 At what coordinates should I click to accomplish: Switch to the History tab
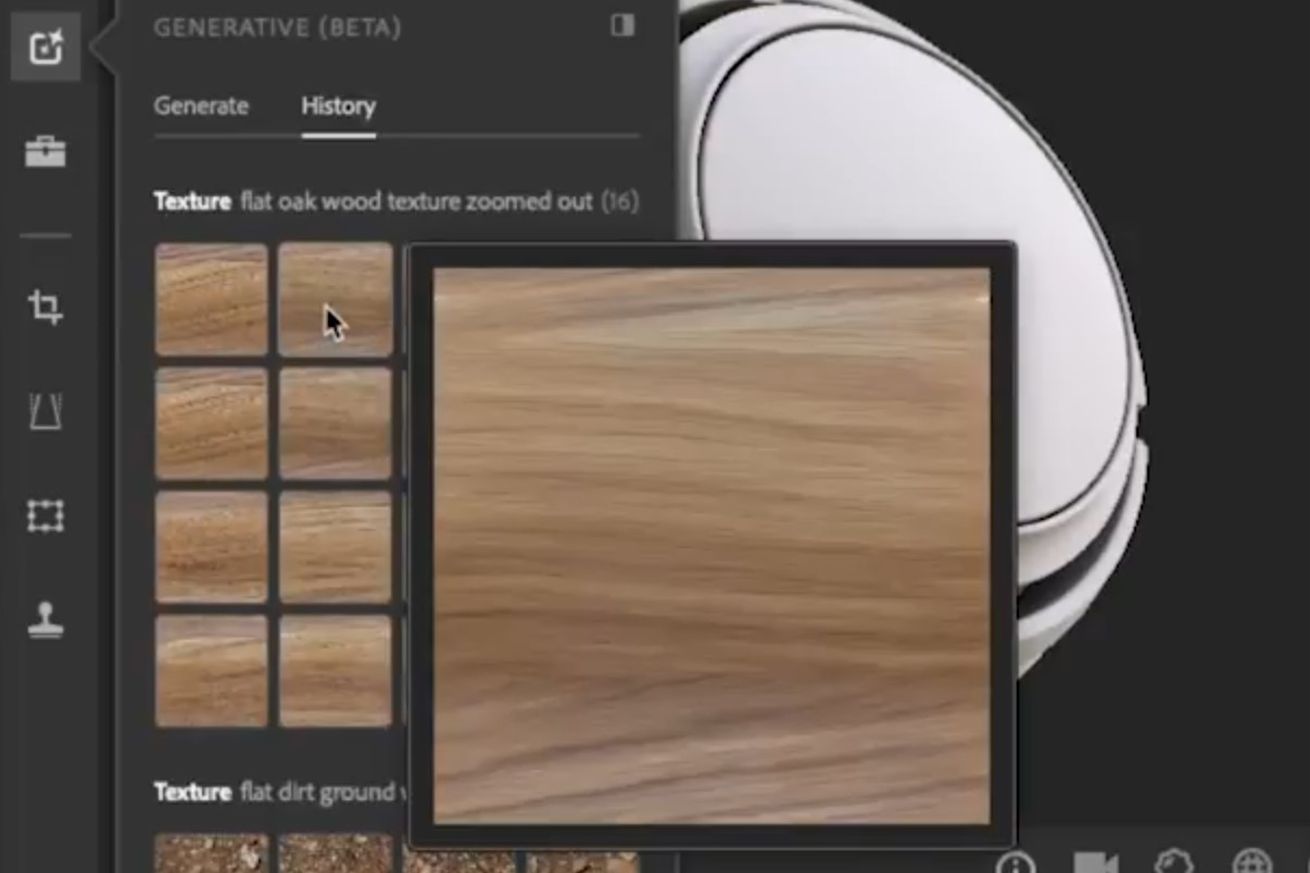338,106
